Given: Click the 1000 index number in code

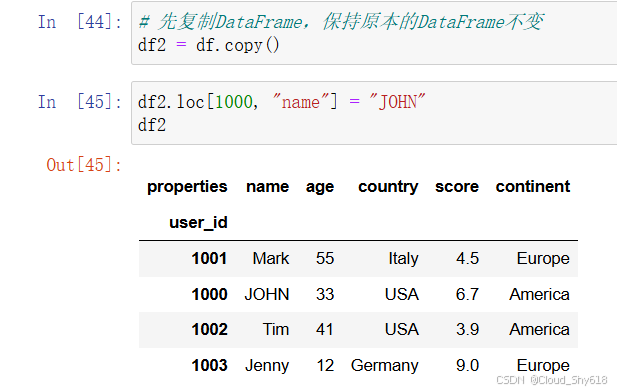Looking at the screenshot, I should pos(234,102).
